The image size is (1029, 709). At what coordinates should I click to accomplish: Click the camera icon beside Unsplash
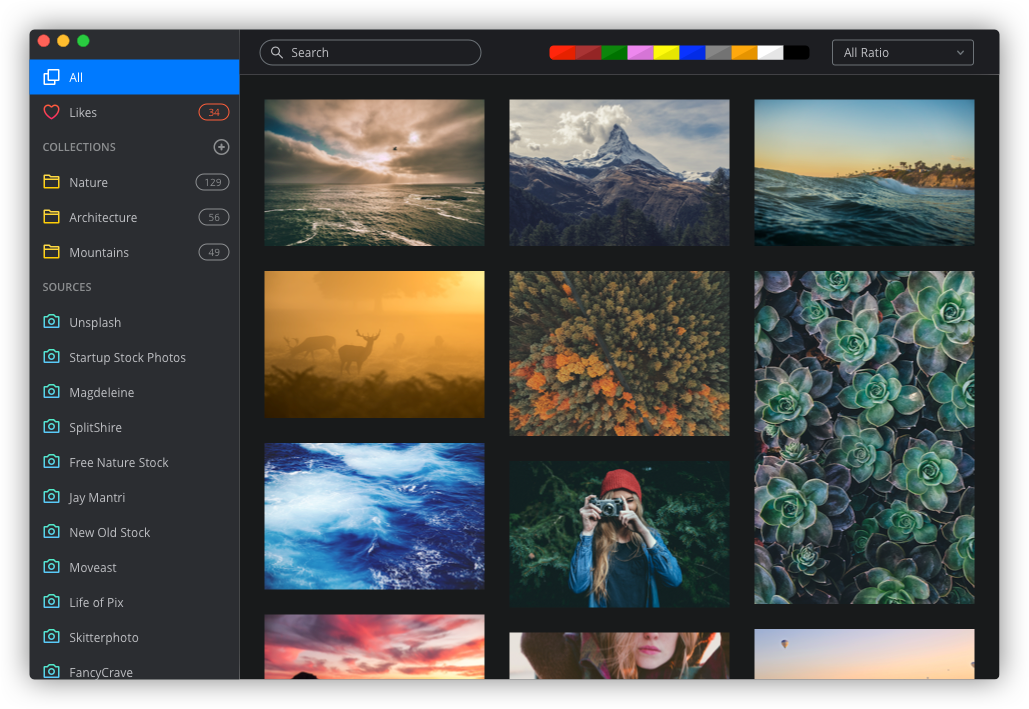click(x=52, y=322)
